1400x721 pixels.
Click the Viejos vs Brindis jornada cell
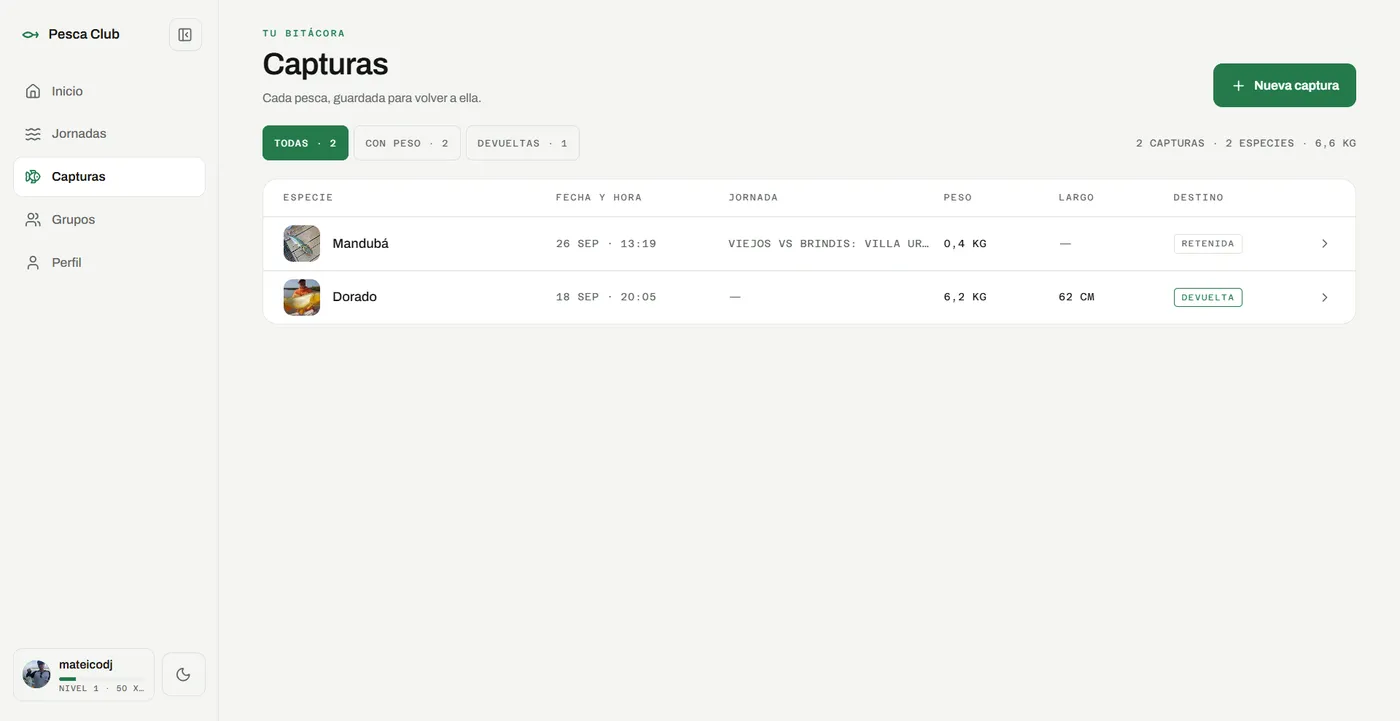click(x=828, y=244)
